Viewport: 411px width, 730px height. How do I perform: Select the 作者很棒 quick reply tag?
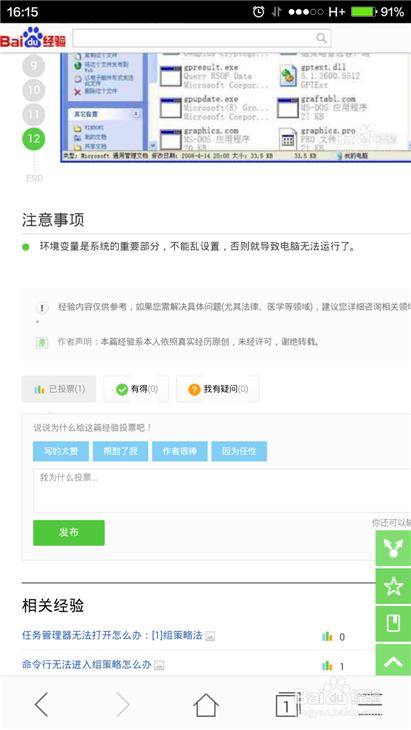point(180,451)
